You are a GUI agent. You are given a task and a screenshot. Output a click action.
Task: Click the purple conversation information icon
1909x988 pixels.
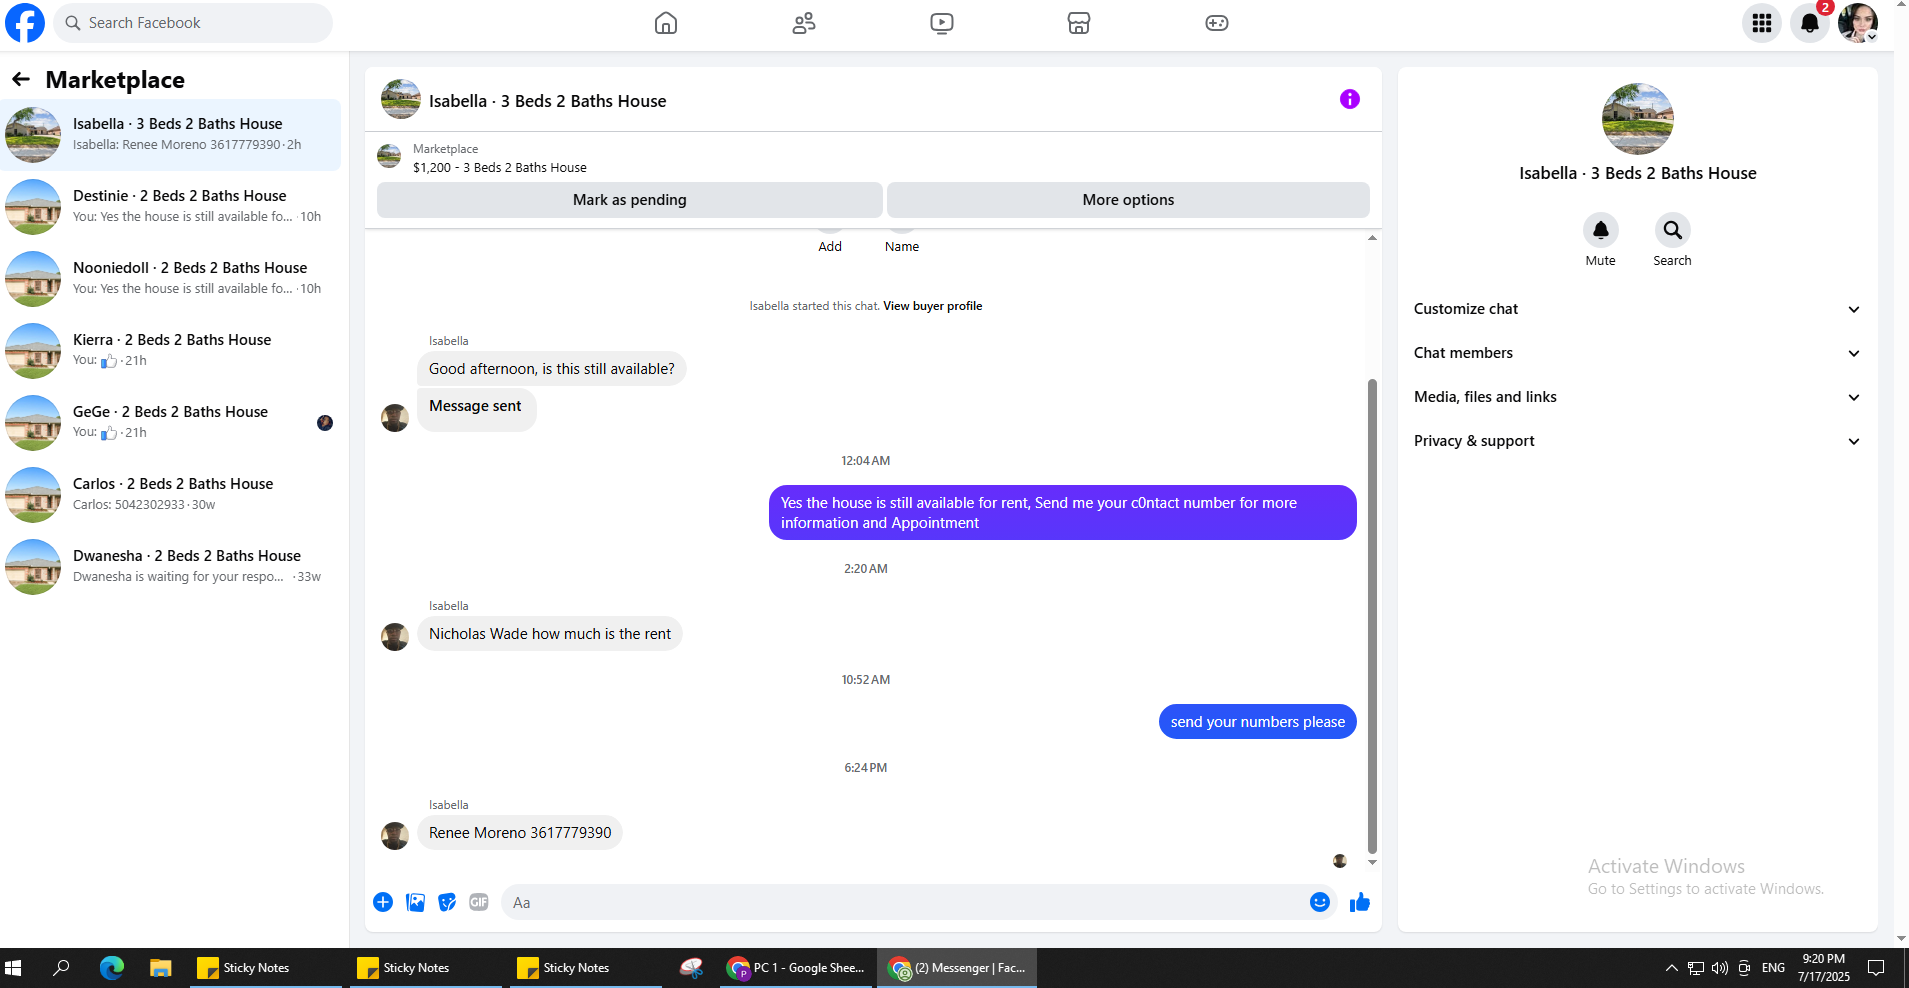click(1350, 99)
